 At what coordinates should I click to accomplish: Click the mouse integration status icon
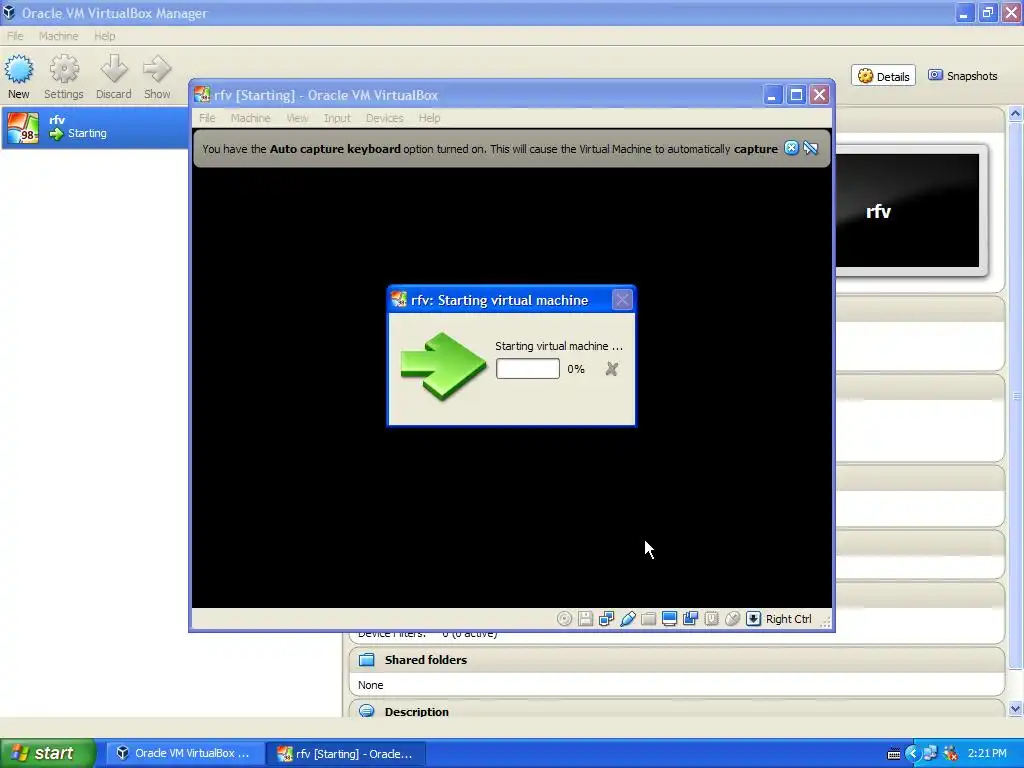click(732, 618)
